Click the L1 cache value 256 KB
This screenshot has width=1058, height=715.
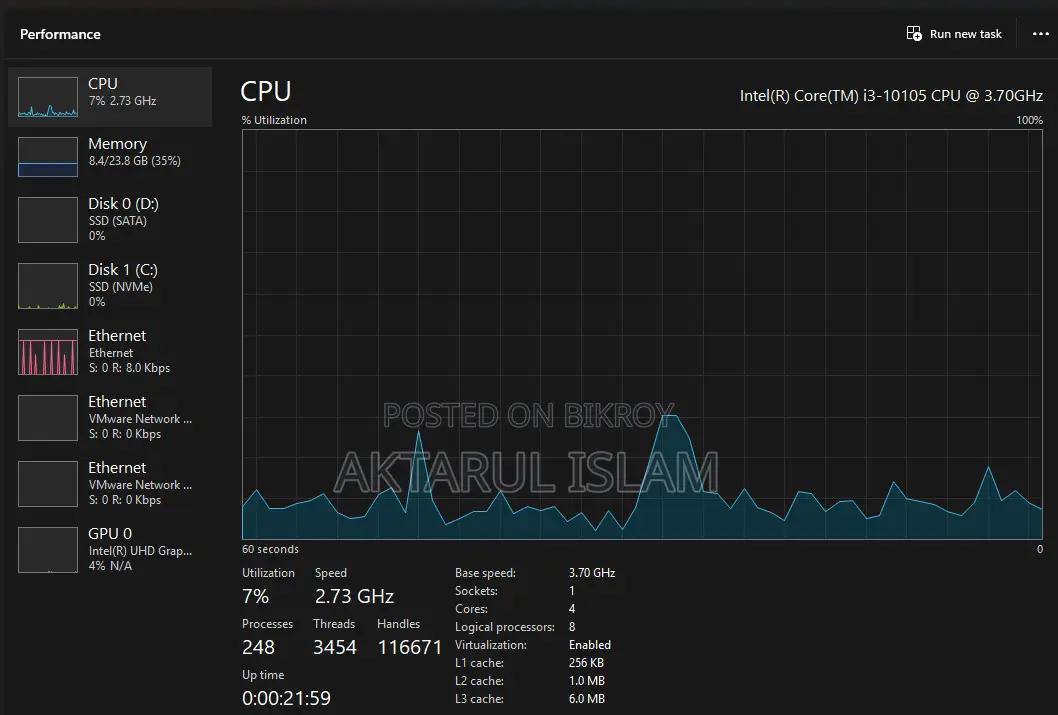[586, 663]
